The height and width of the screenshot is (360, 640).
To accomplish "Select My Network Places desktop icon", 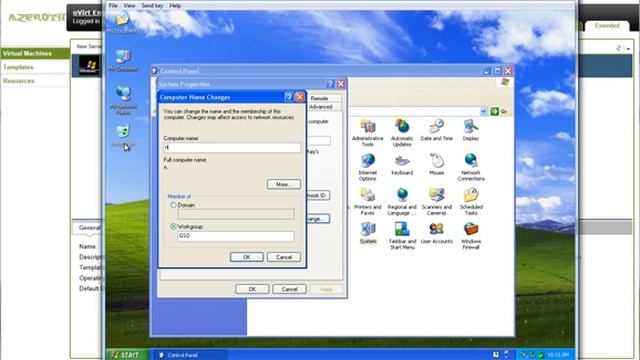I will (x=123, y=99).
